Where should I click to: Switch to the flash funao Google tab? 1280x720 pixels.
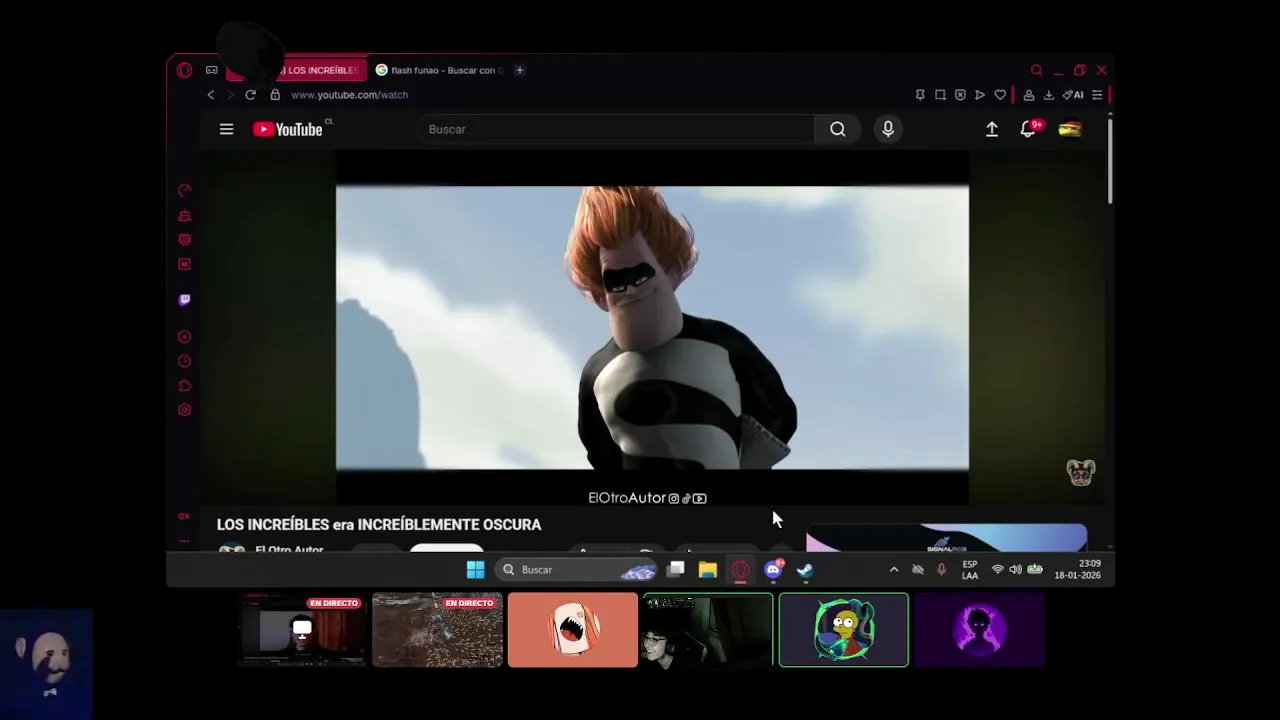439,70
